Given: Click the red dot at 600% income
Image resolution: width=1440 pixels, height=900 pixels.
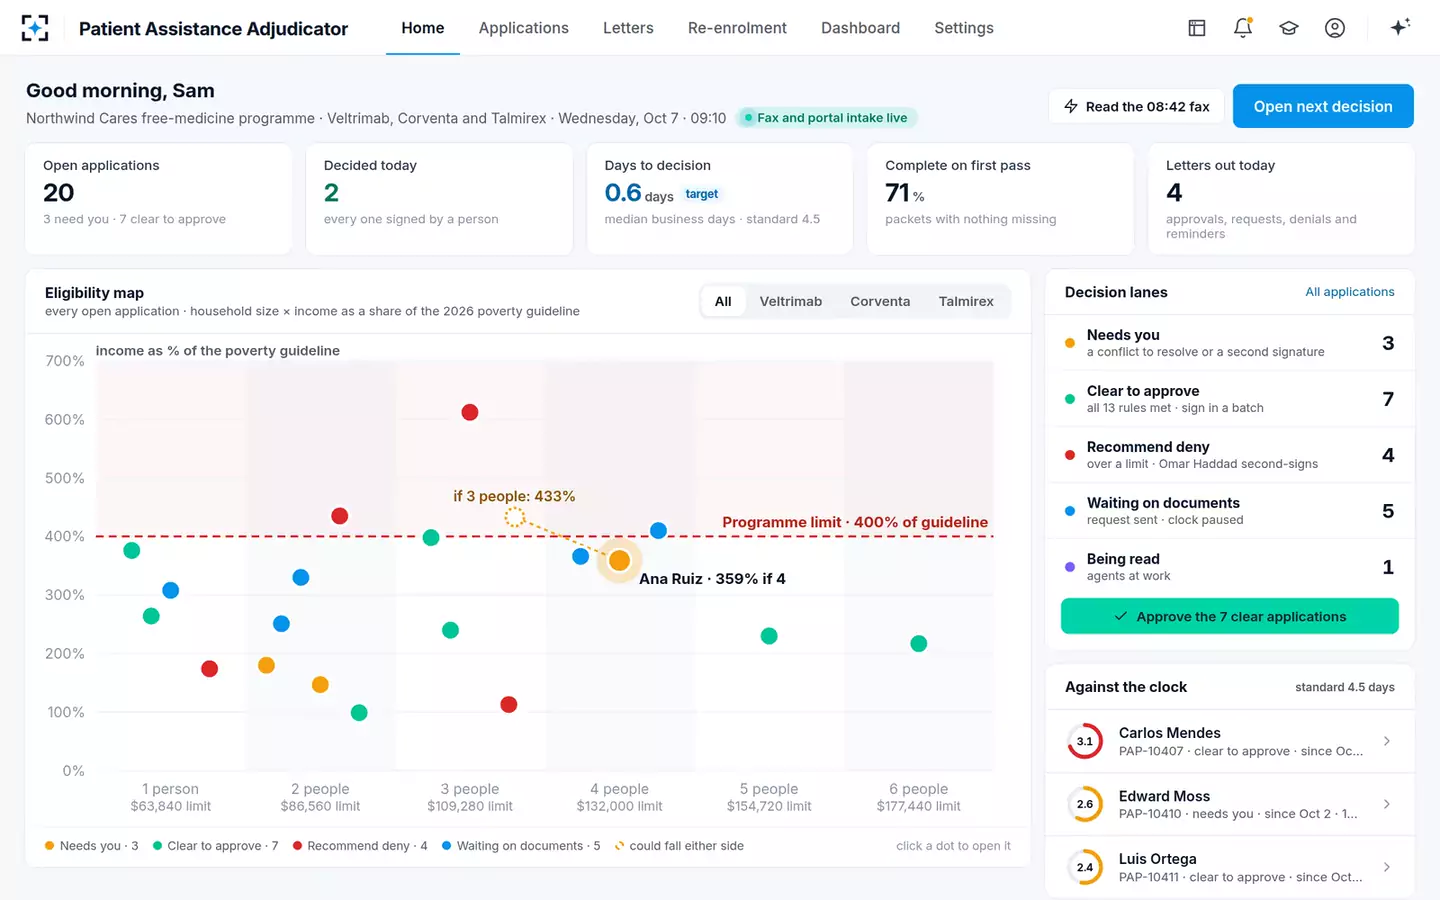Looking at the screenshot, I should (x=470, y=412).
